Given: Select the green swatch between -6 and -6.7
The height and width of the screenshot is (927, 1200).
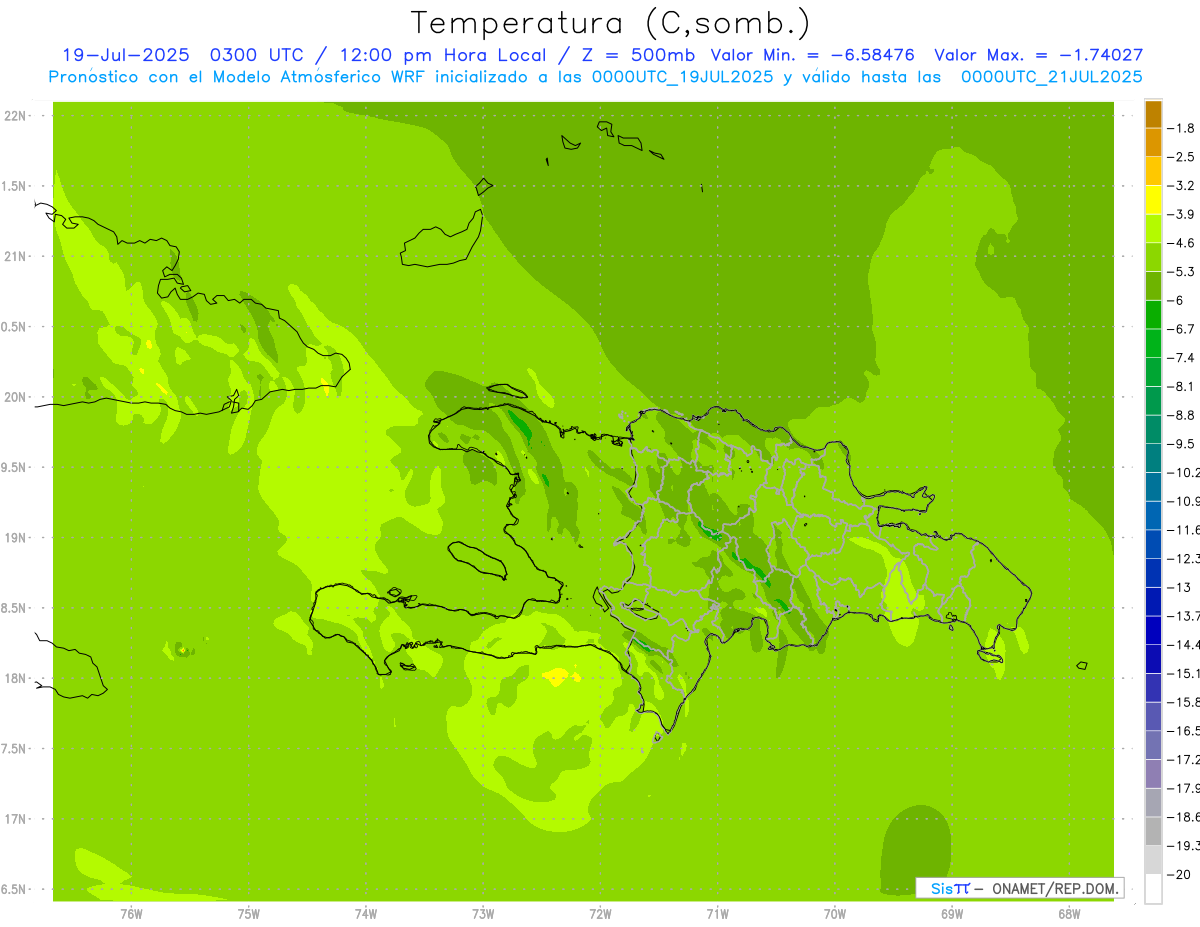Looking at the screenshot, I should tap(1153, 315).
